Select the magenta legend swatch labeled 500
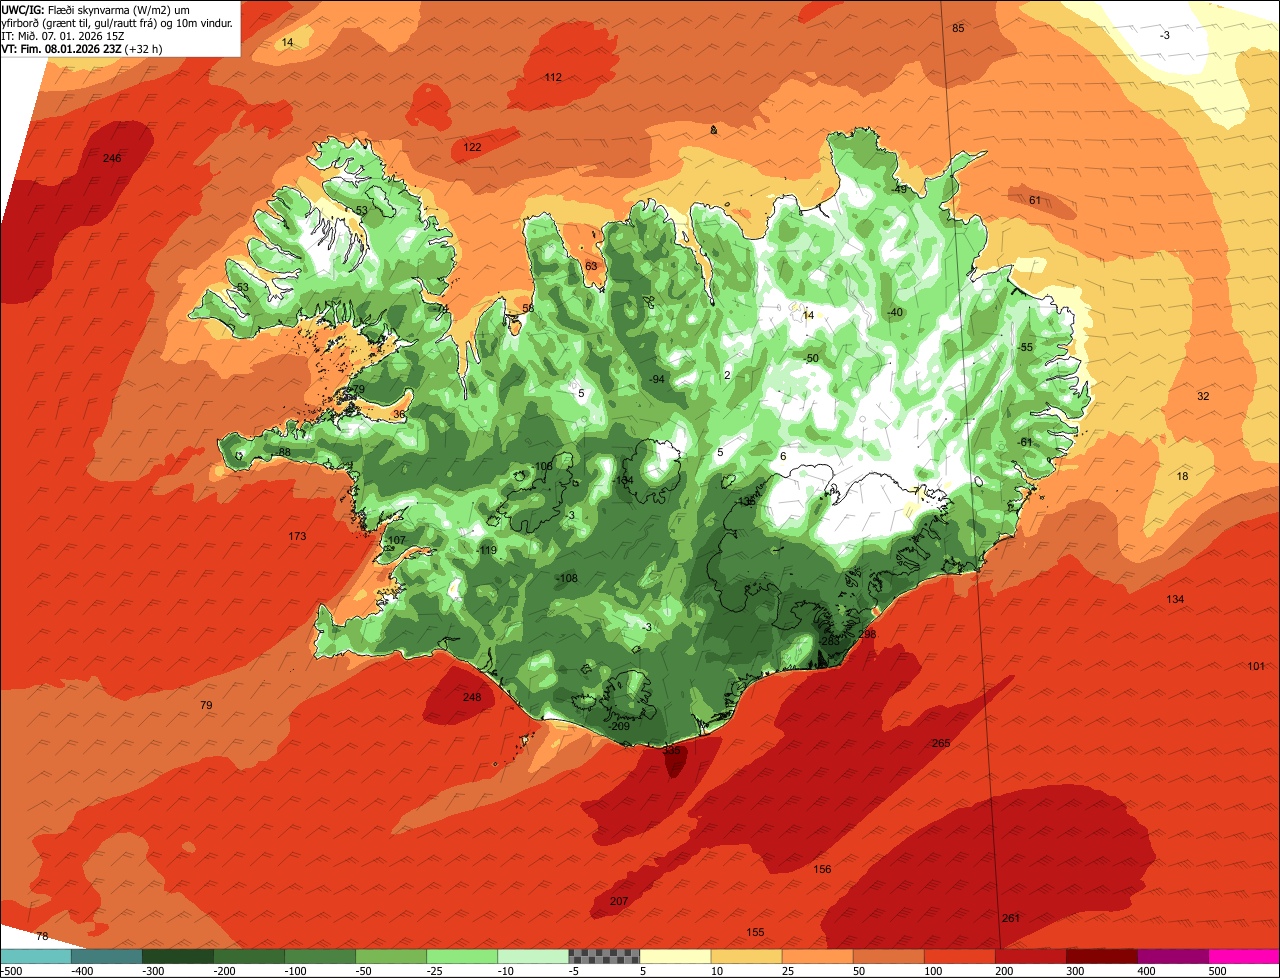 click(x=1244, y=957)
